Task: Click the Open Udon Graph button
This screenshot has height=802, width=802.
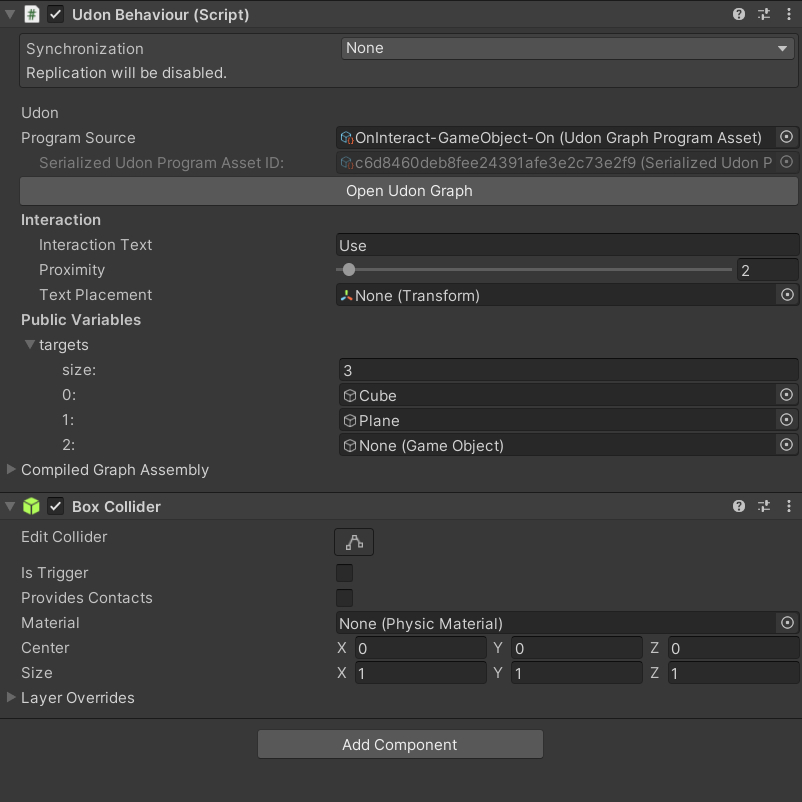Action: point(409,191)
